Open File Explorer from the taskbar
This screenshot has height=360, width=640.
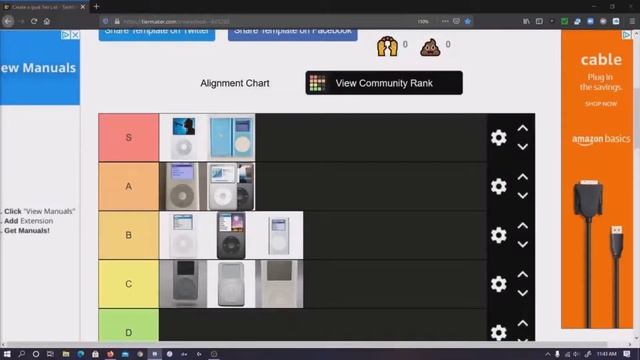(x=66, y=354)
